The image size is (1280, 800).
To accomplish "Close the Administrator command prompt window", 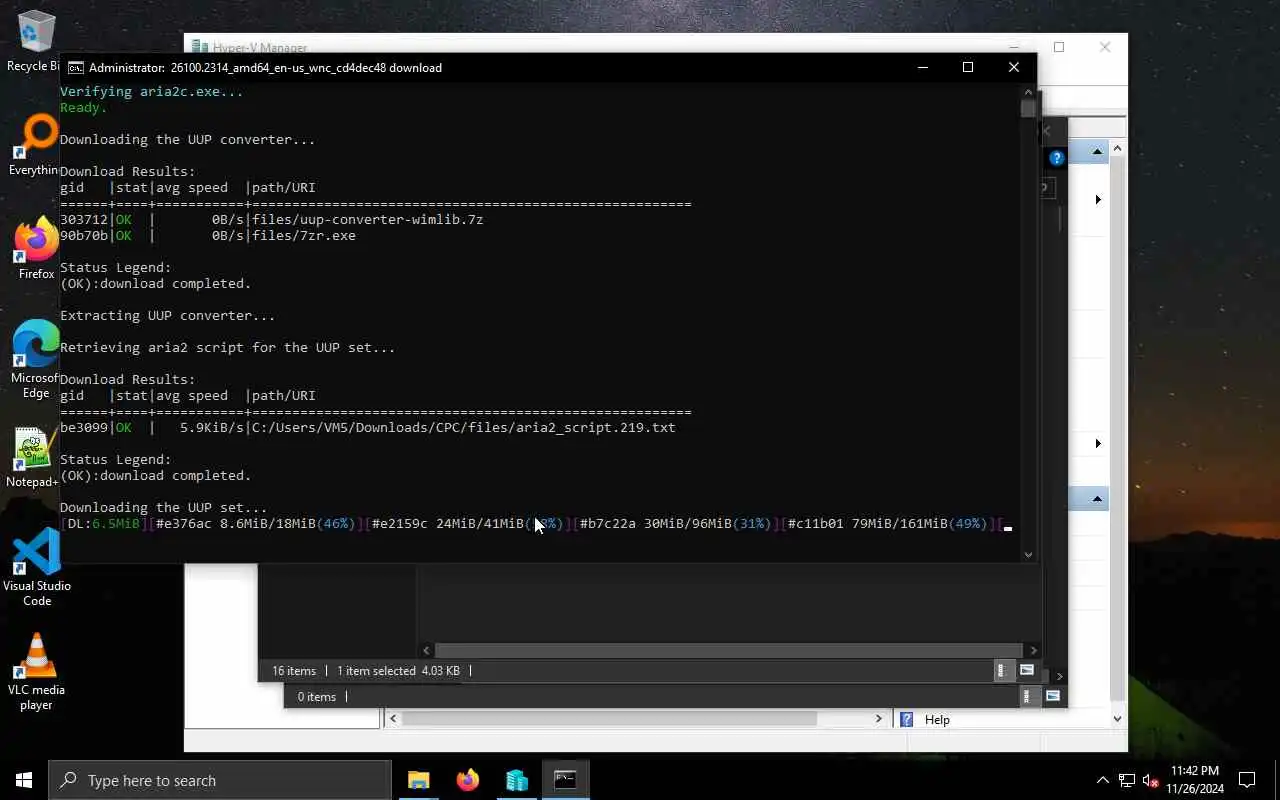I will pyautogui.click(x=1014, y=67).
